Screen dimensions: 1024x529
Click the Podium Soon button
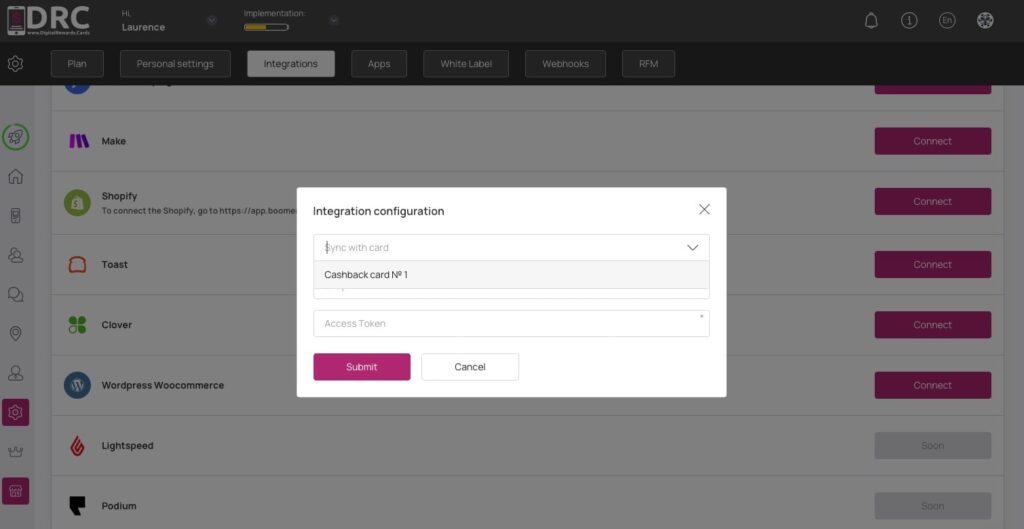pos(933,506)
